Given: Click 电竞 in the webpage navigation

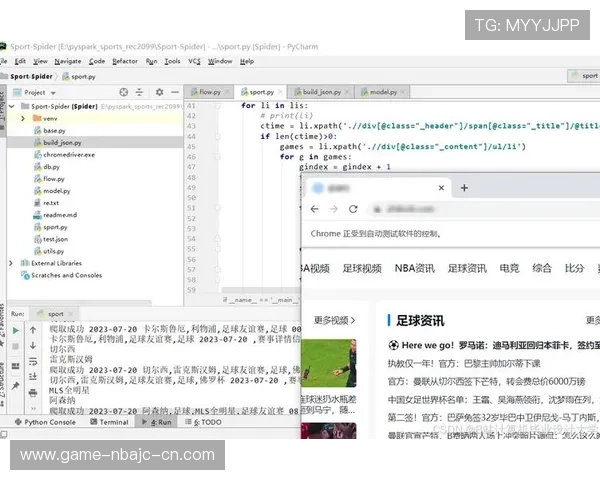Looking at the screenshot, I should coord(510,268).
